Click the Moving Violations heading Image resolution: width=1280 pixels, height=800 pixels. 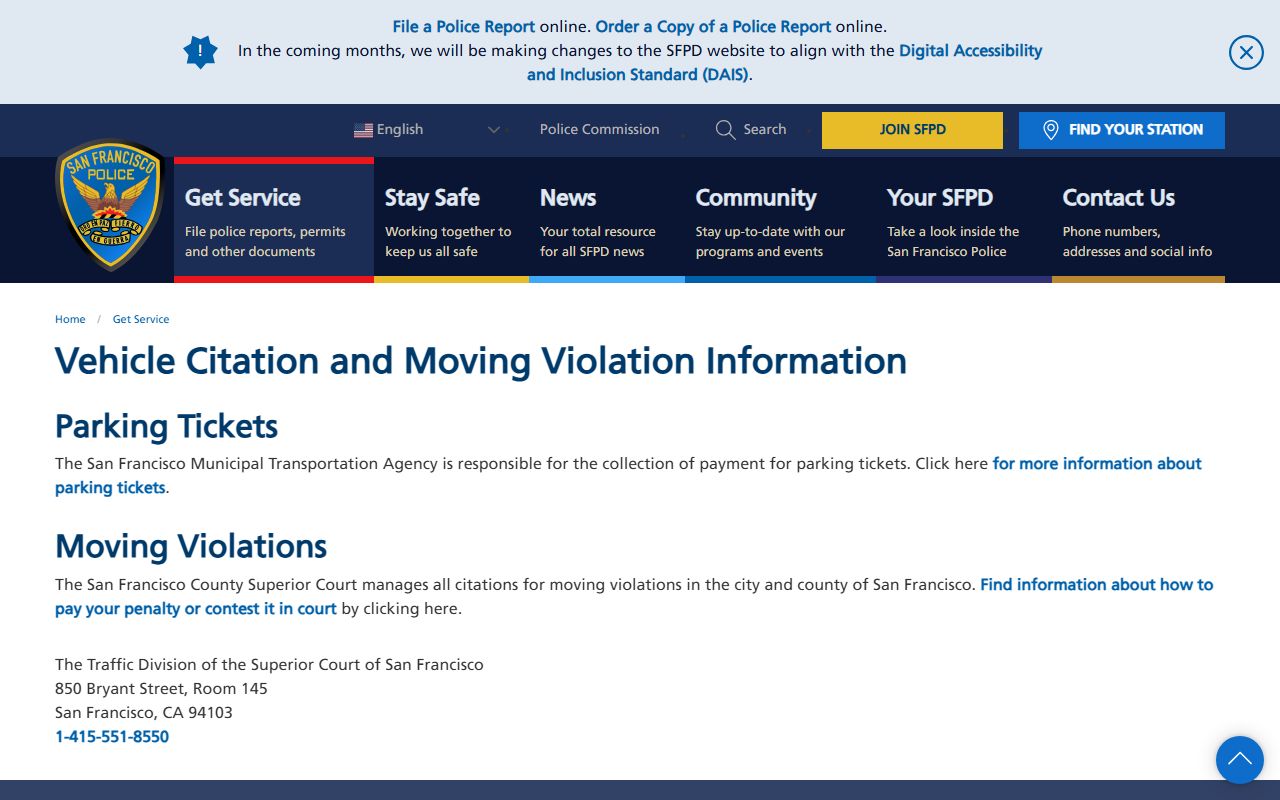click(191, 546)
